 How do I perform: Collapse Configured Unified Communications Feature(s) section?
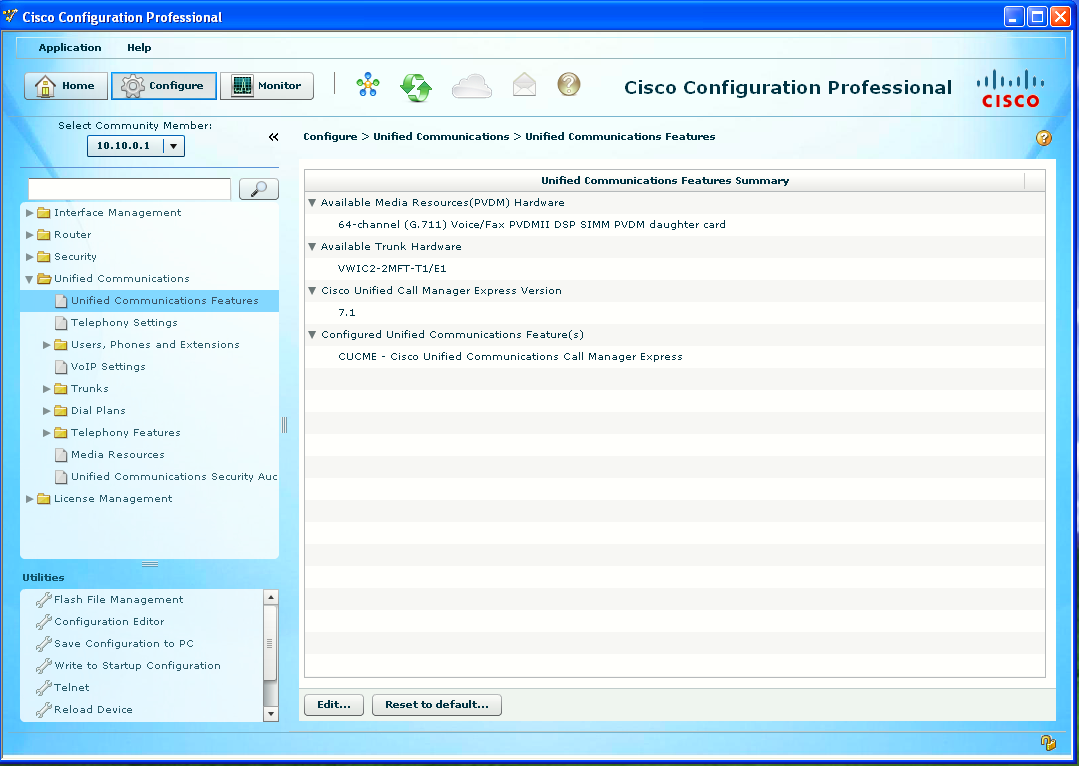coord(312,335)
